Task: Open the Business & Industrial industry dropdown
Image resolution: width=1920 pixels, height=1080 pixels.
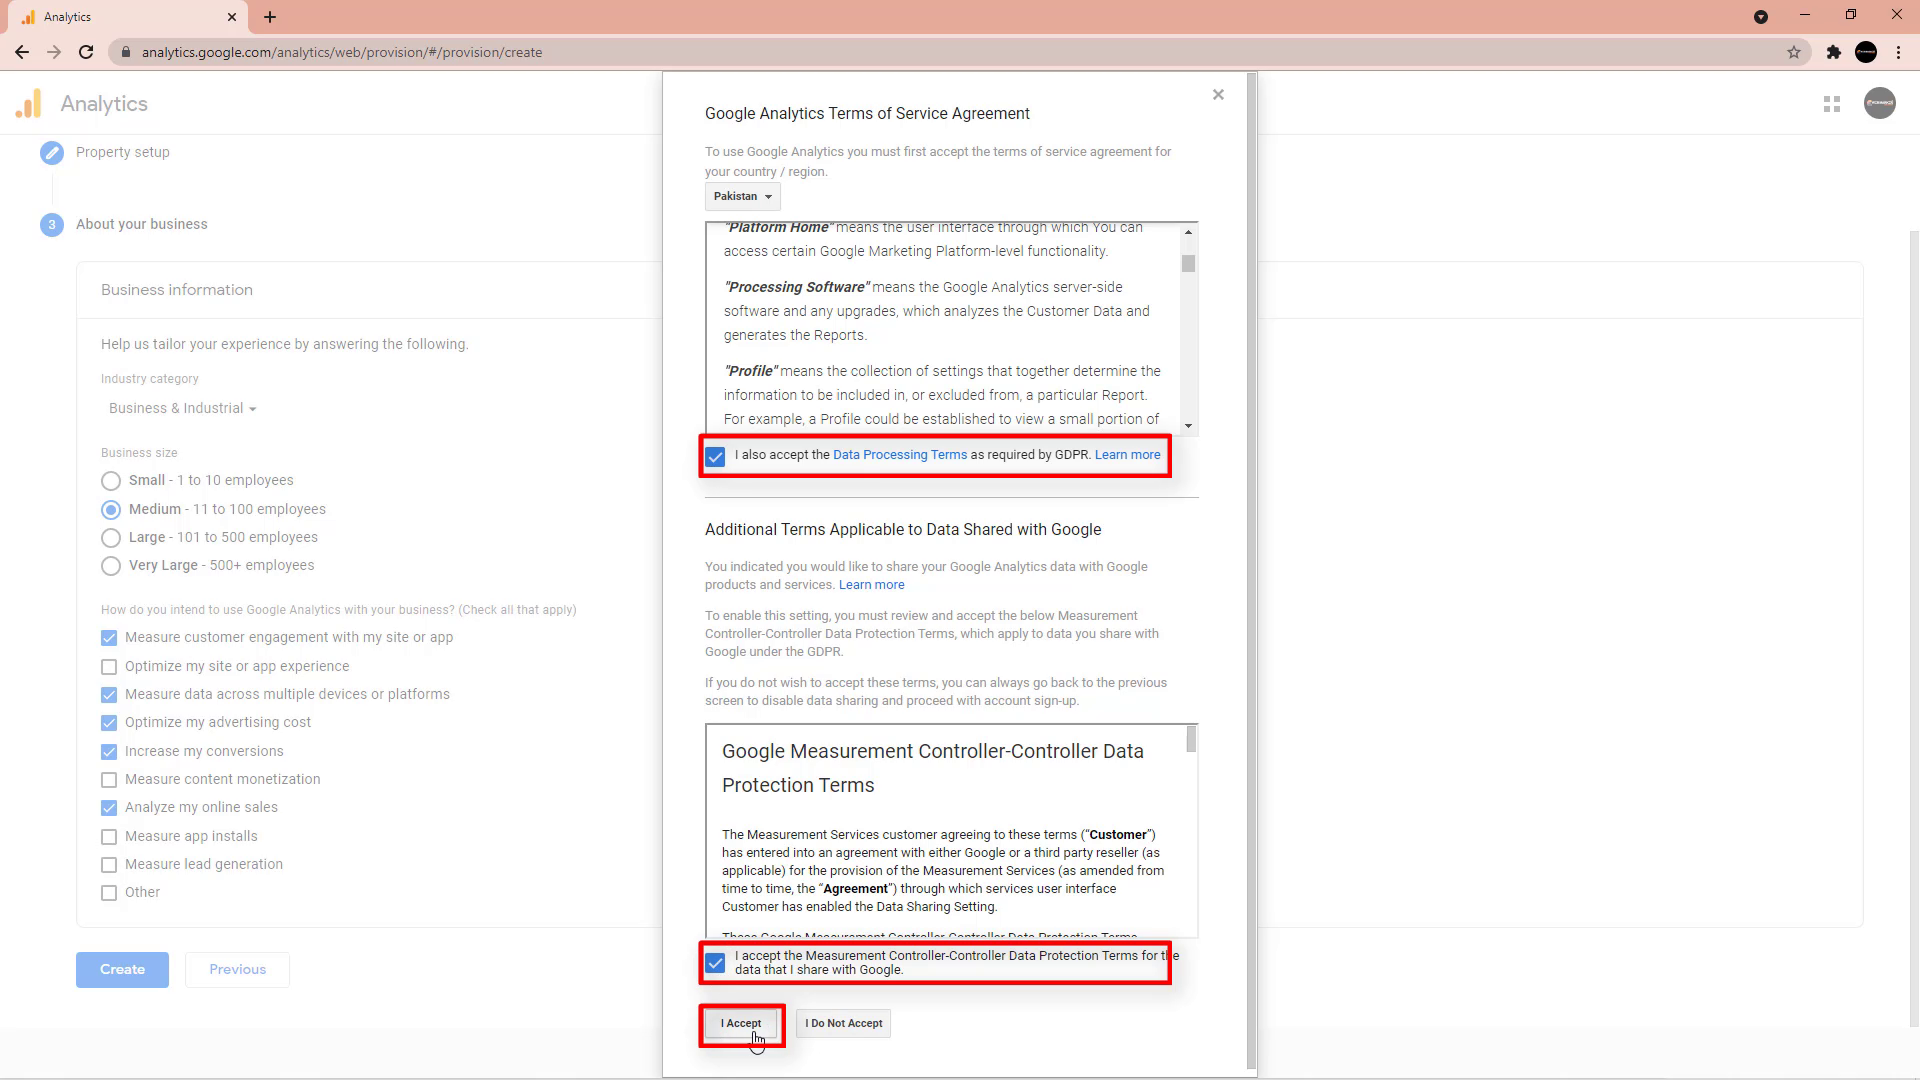Action: point(182,408)
